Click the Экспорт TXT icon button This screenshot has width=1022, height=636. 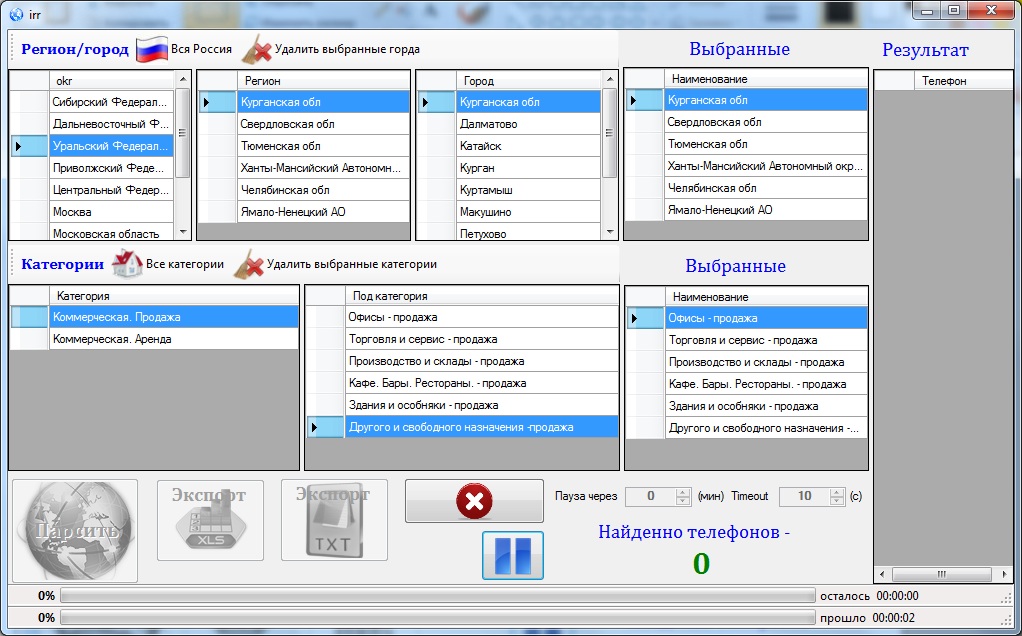[x=334, y=520]
